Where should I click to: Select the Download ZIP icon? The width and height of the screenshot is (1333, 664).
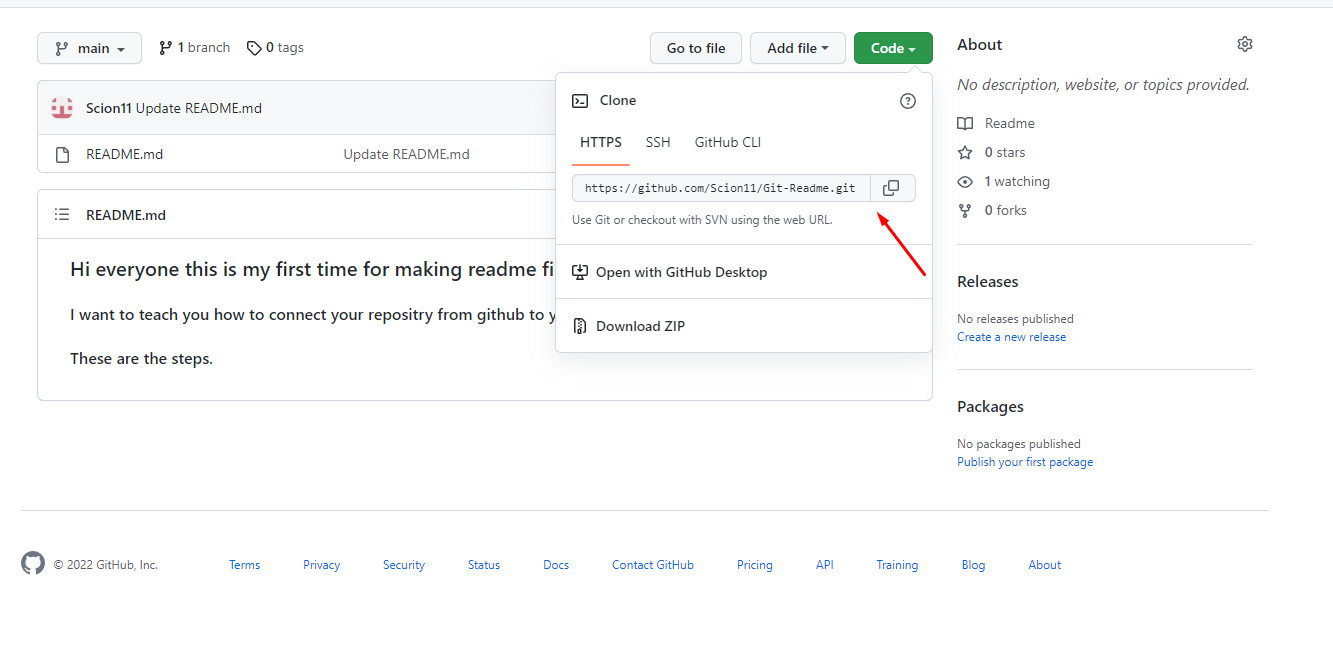click(x=579, y=325)
